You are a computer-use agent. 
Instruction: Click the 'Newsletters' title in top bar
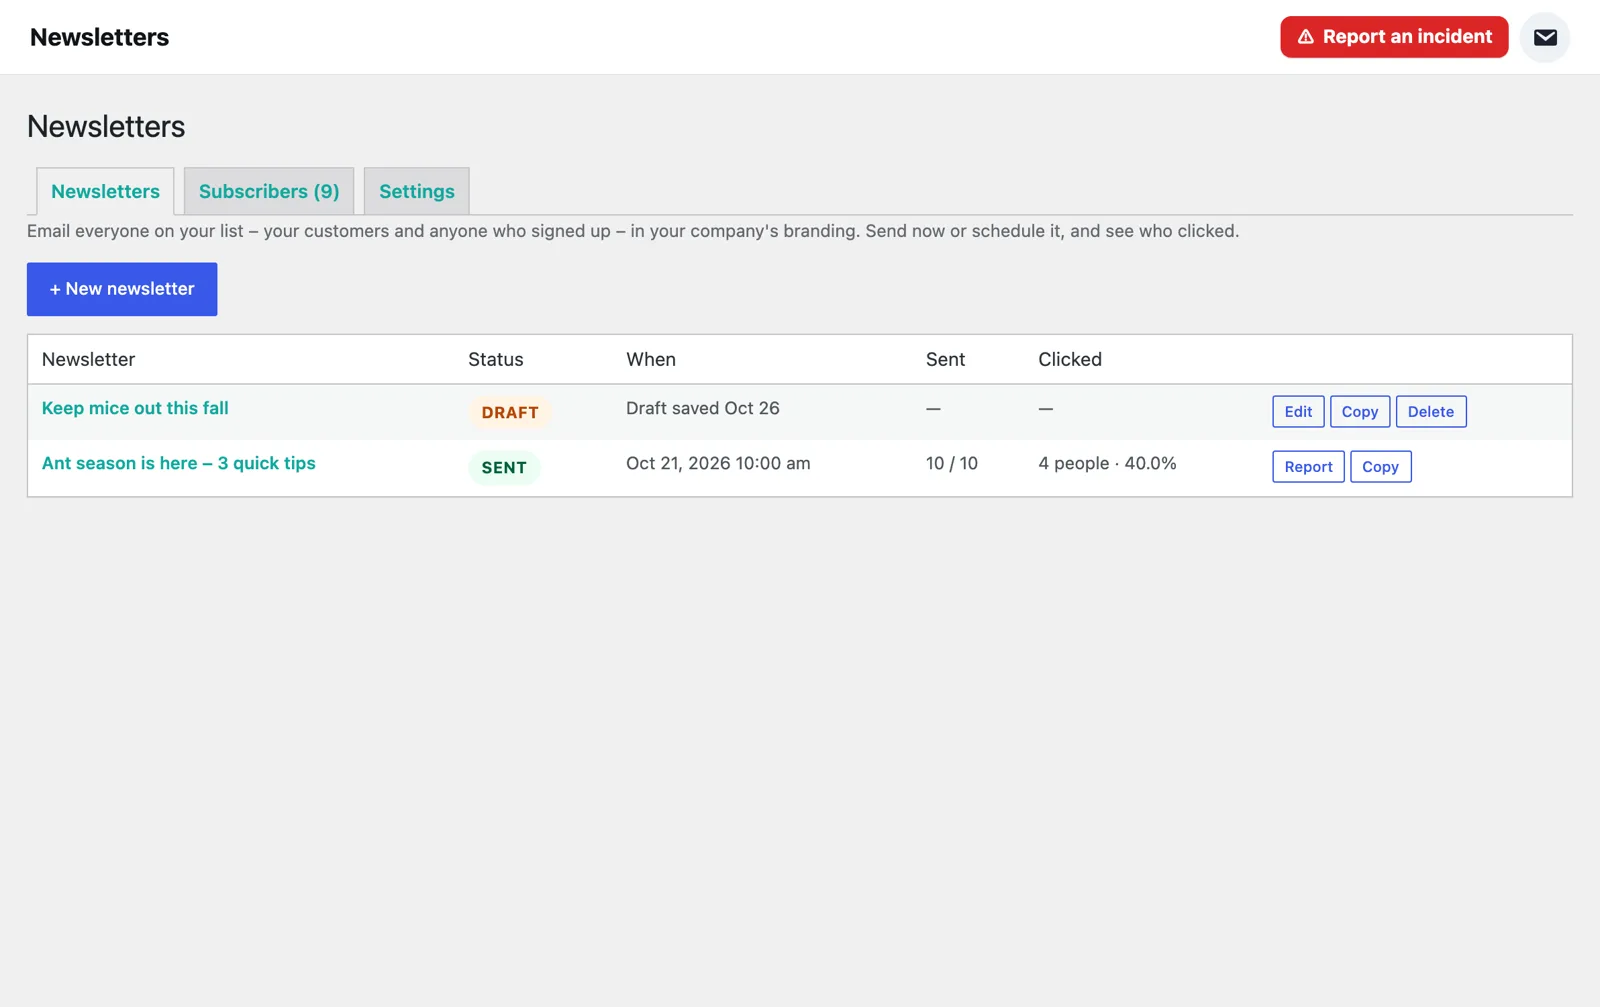[x=99, y=37]
